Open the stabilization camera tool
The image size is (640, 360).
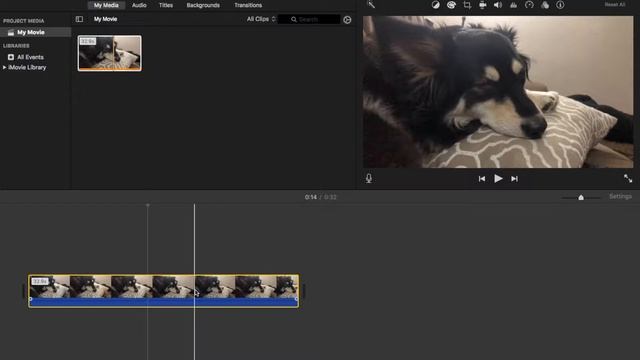482,5
